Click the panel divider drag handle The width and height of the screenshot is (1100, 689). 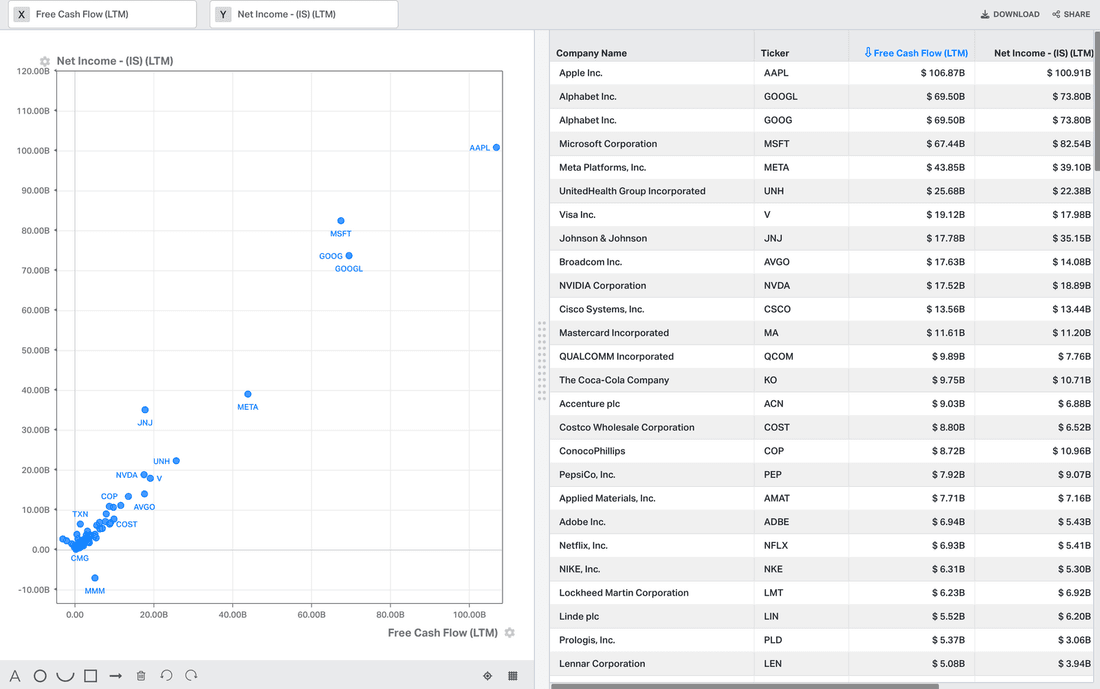(x=542, y=361)
